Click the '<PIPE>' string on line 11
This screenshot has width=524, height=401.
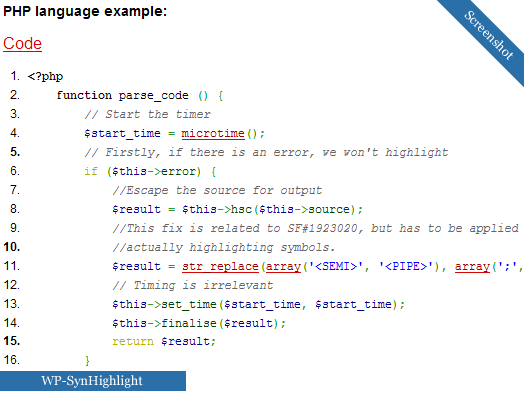[406, 267]
